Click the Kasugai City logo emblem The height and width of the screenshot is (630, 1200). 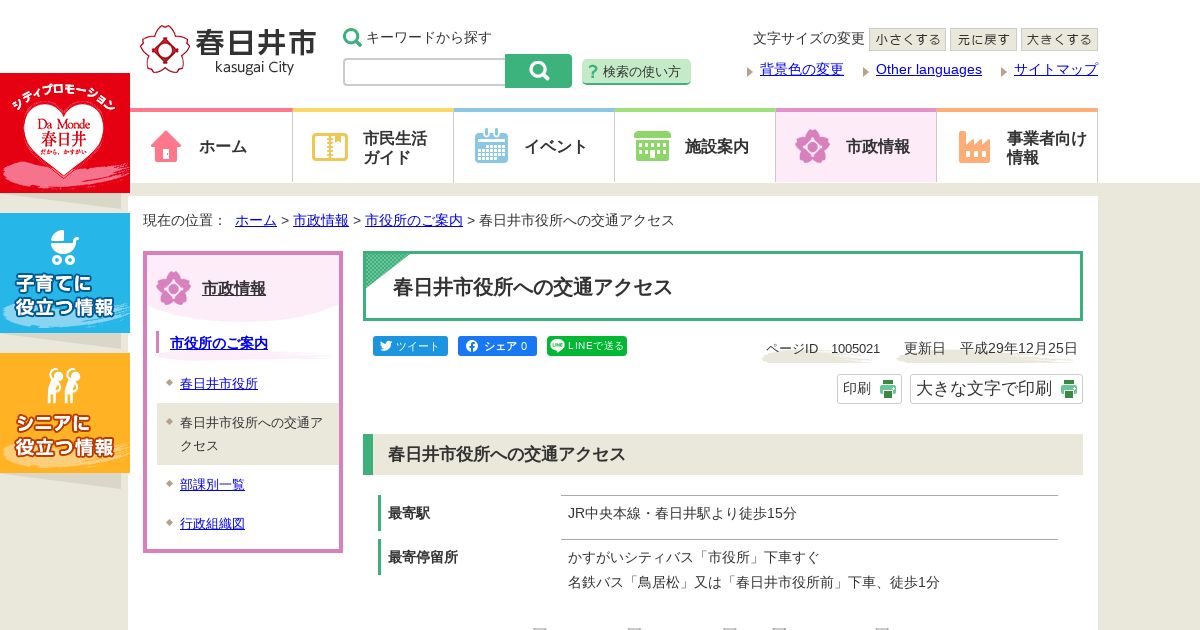click(165, 50)
